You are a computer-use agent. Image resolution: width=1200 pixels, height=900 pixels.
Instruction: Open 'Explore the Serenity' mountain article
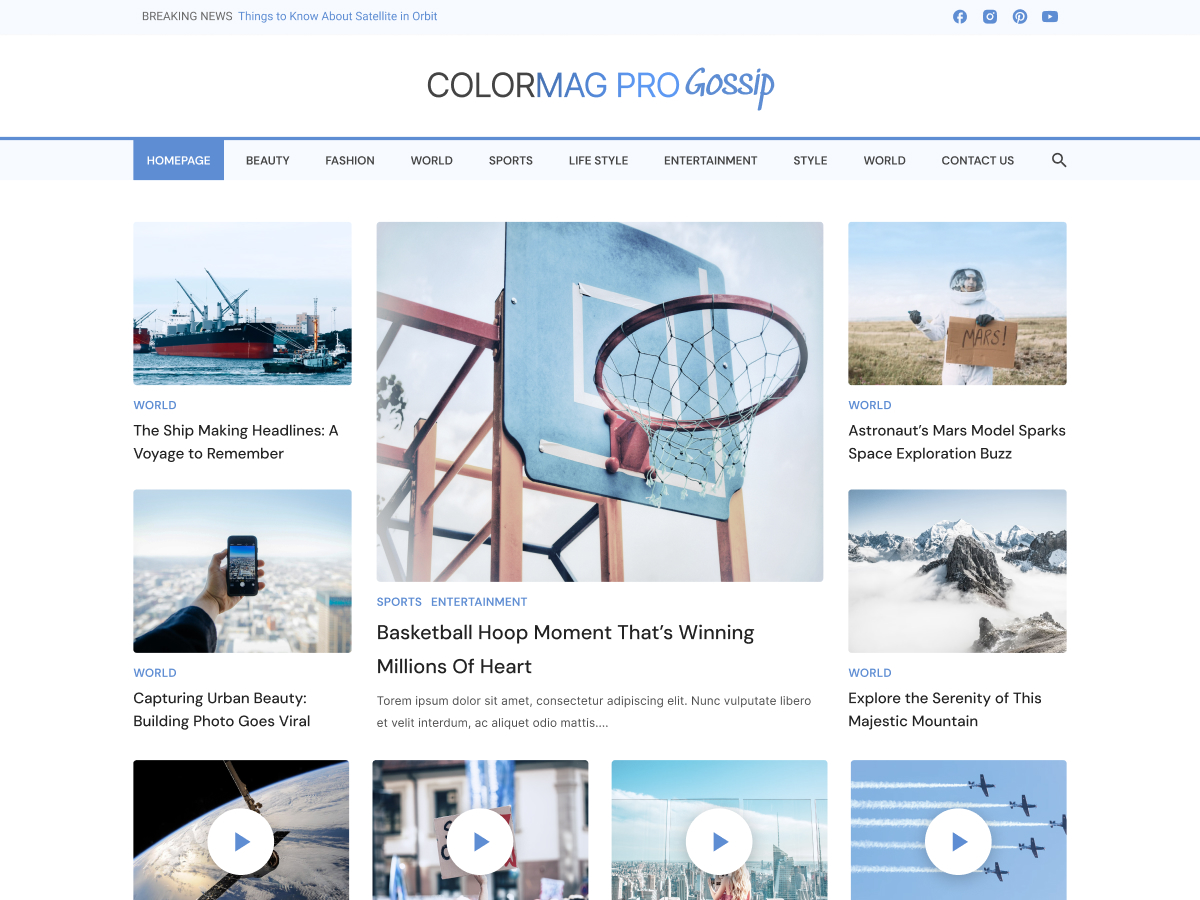[945, 710]
